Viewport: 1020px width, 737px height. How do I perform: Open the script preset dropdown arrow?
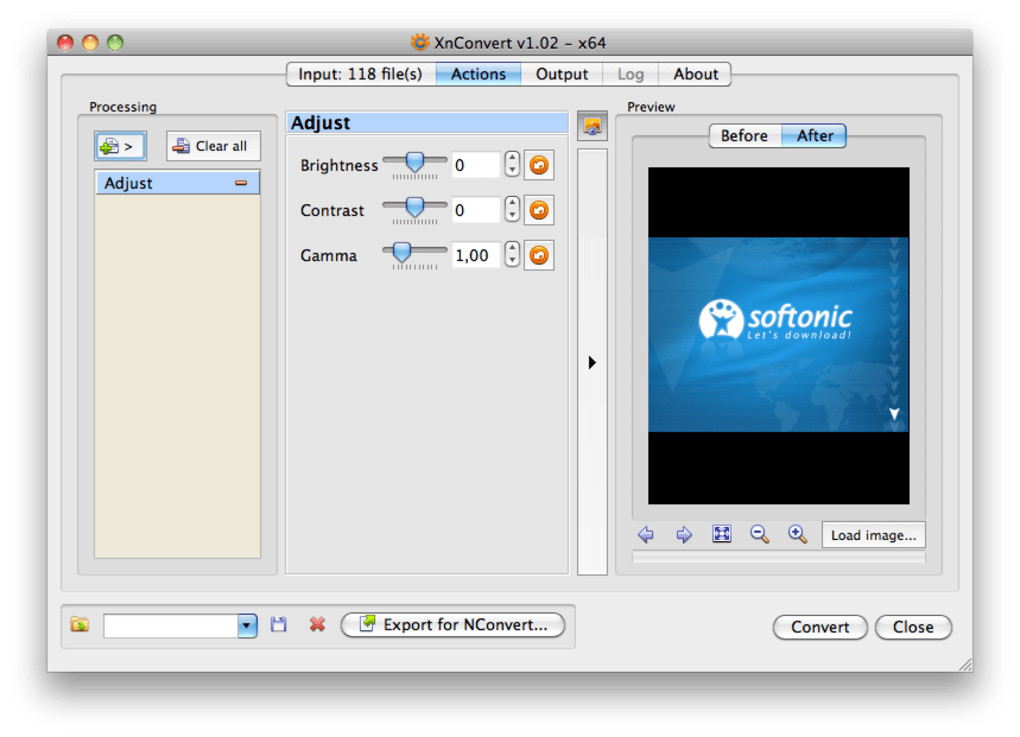click(x=247, y=626)
